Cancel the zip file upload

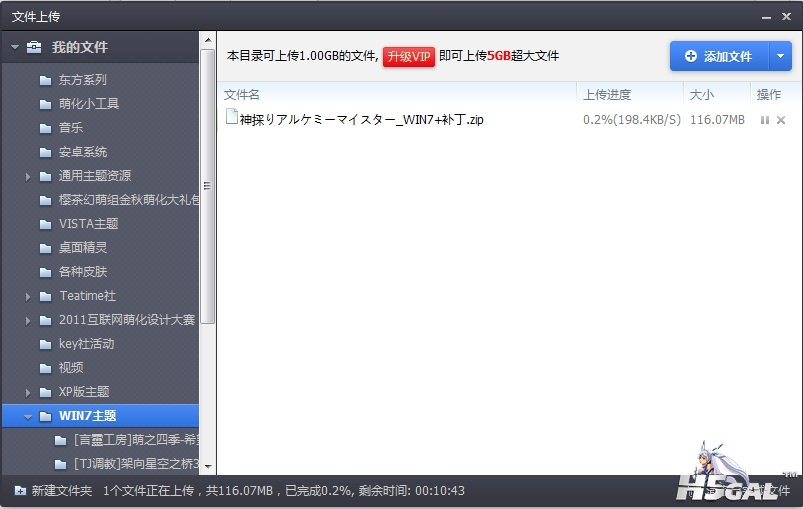[x=781, y=120]
